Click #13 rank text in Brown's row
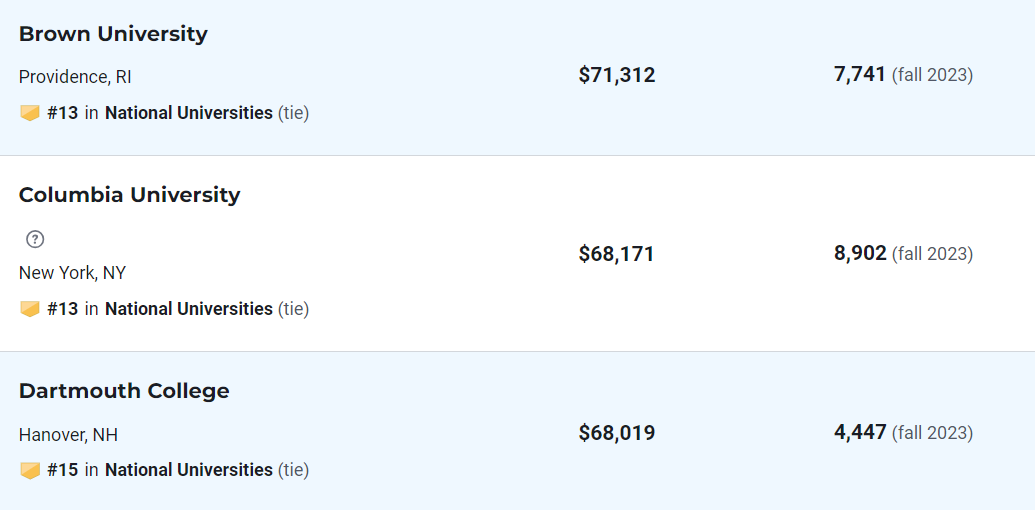 point(63,113)
